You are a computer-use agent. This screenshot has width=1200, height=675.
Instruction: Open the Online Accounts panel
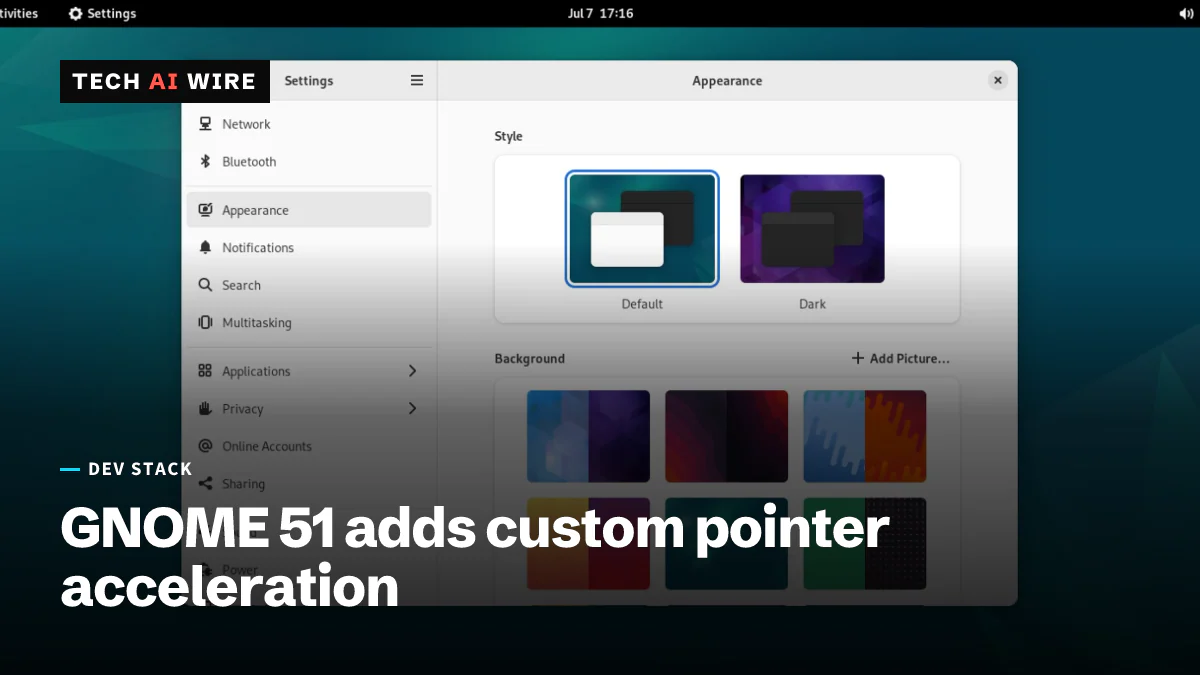309,446
